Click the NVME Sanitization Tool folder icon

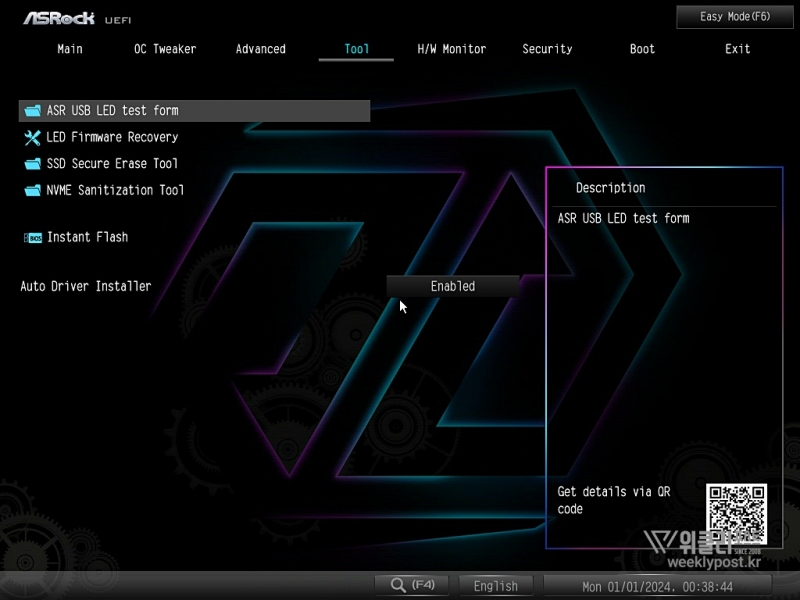32,190
